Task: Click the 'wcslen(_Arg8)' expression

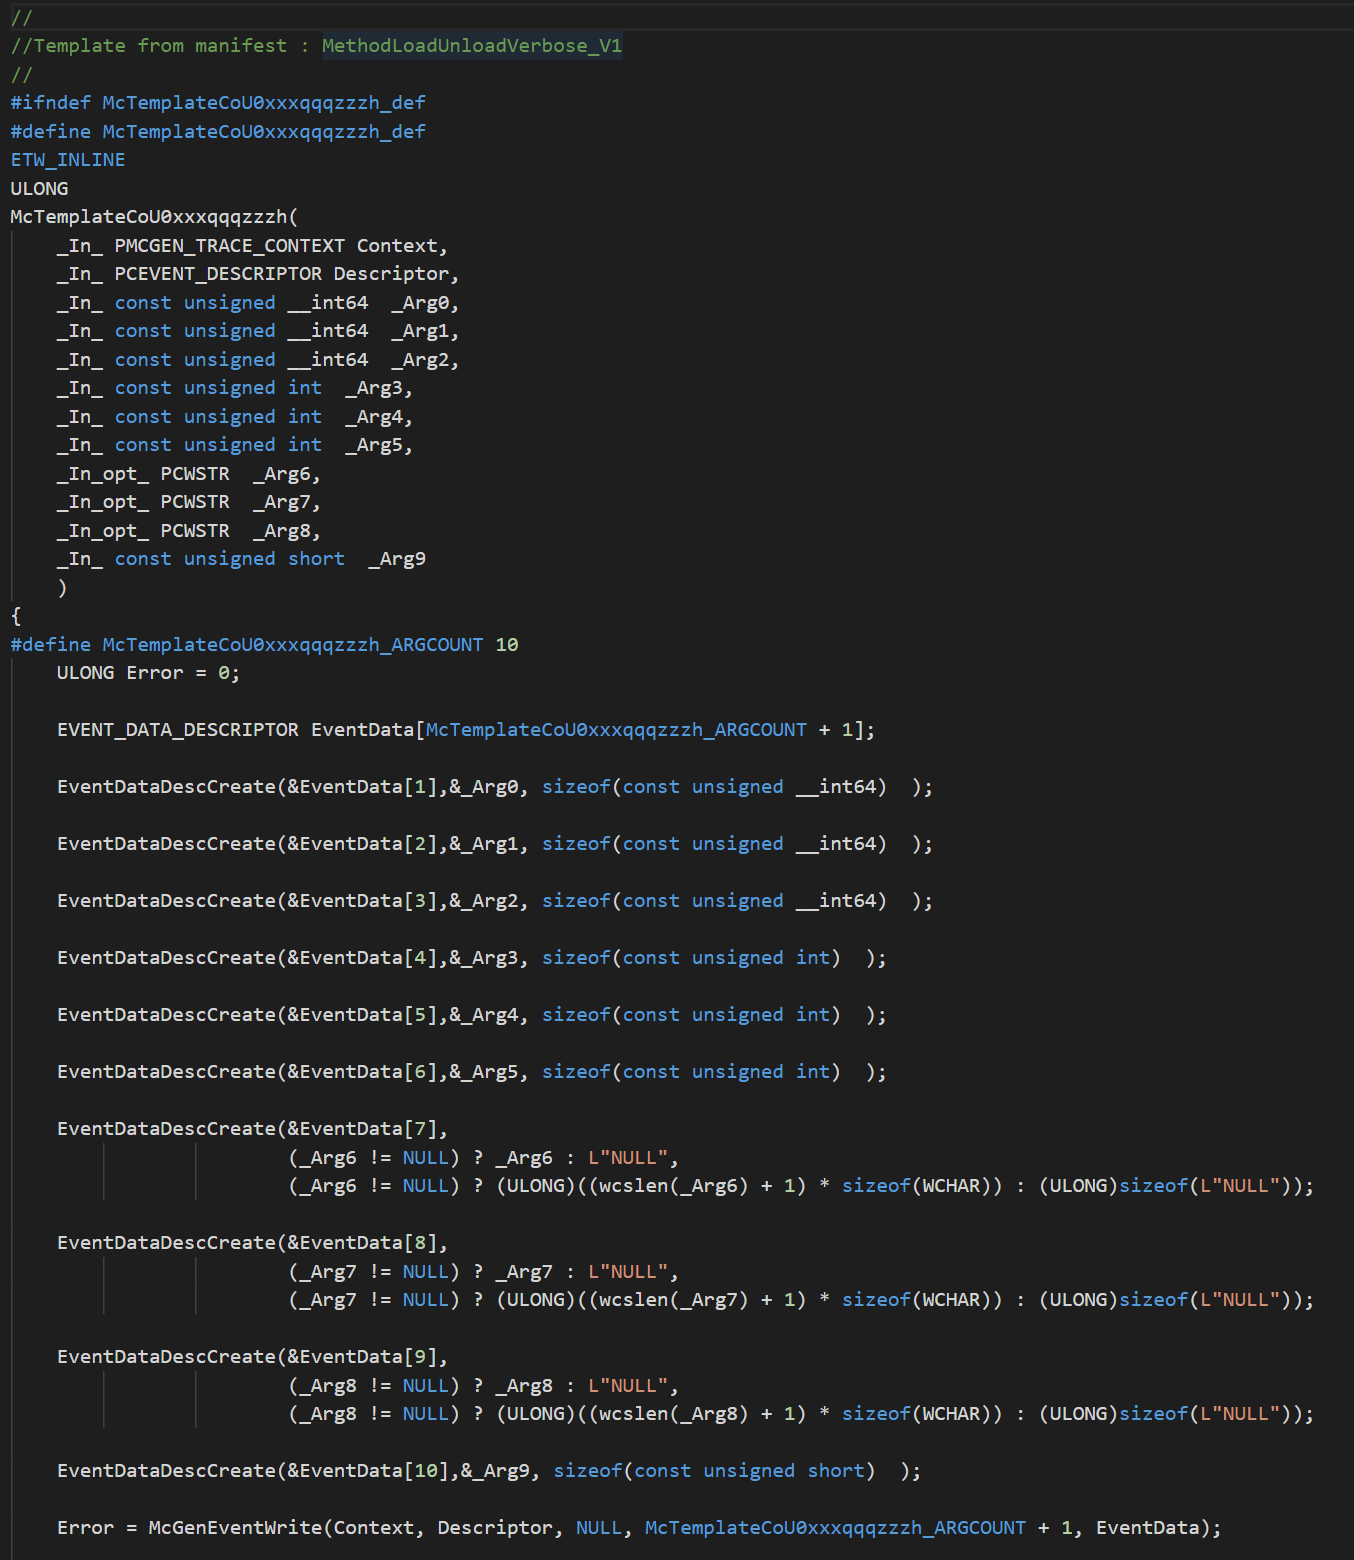Action: pos(674,1414)
